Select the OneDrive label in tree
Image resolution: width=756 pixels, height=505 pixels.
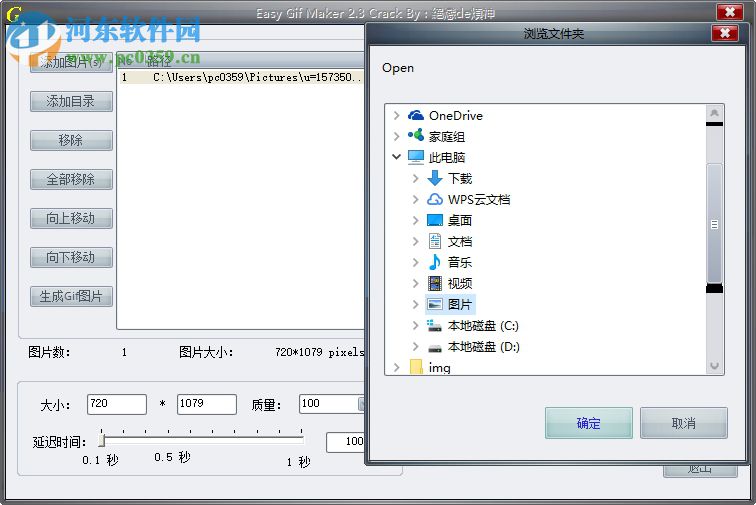tap(456, 116)
